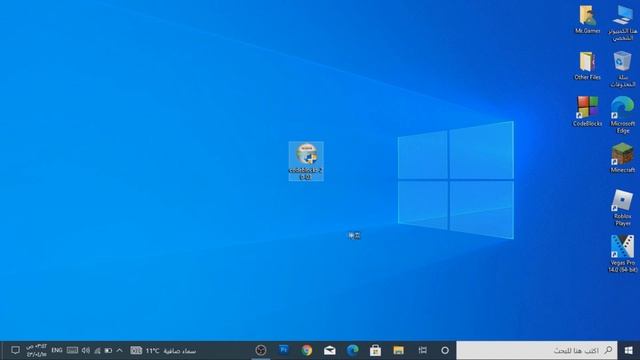The width and height of the screenshot is (640, 360).
Task: Open the Windows Start menu
Action: pyautogui.click(x=629, y=351)
